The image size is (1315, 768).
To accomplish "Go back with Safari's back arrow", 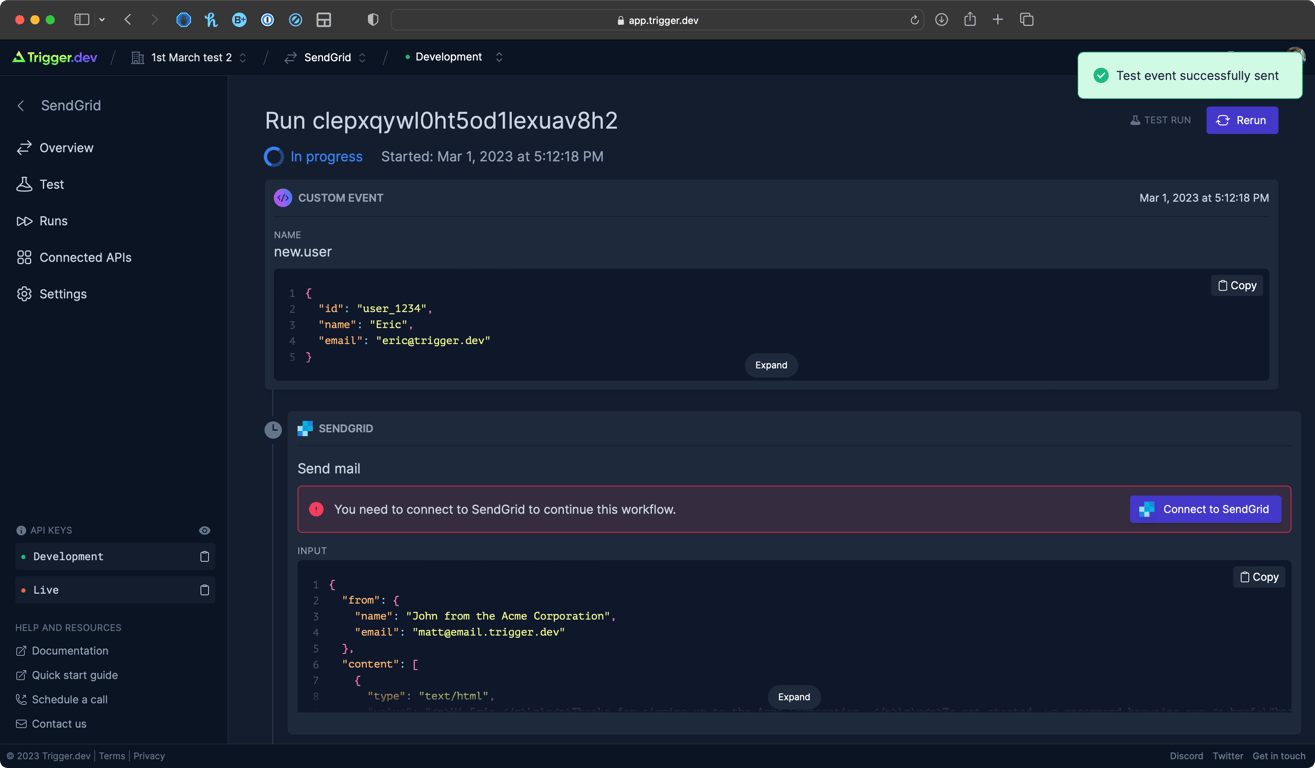I will 128,20.
